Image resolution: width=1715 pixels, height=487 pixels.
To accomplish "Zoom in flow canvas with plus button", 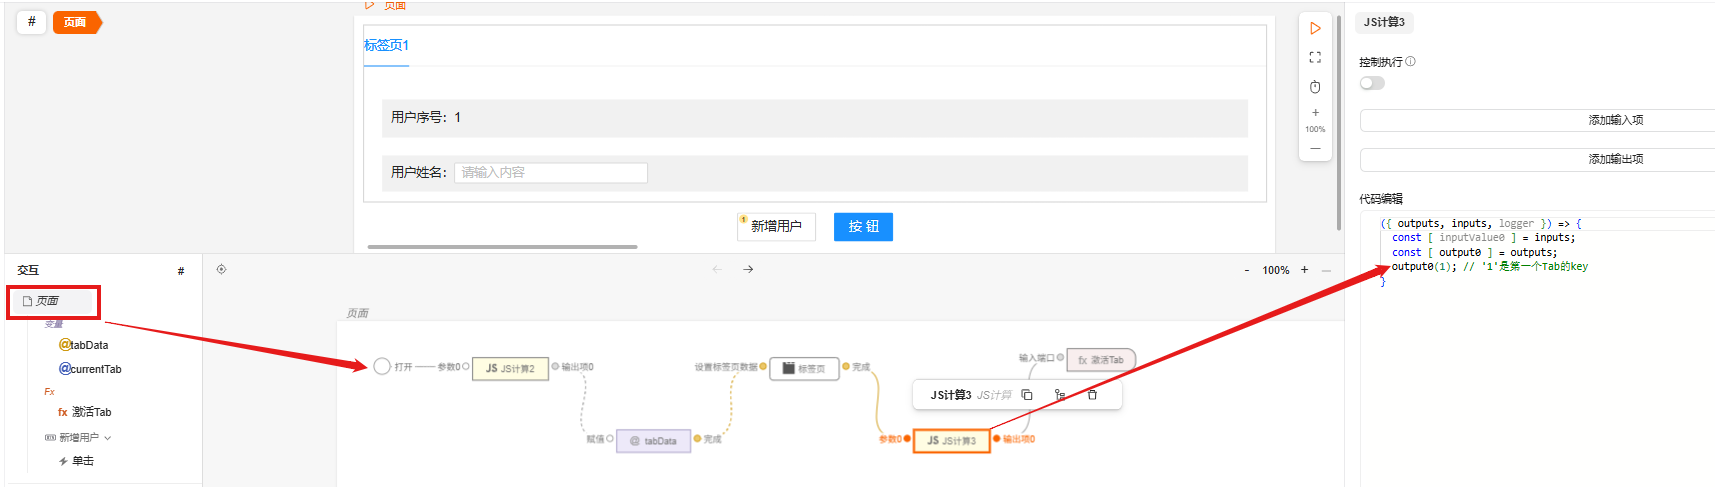I will (x=1304, y=270).
